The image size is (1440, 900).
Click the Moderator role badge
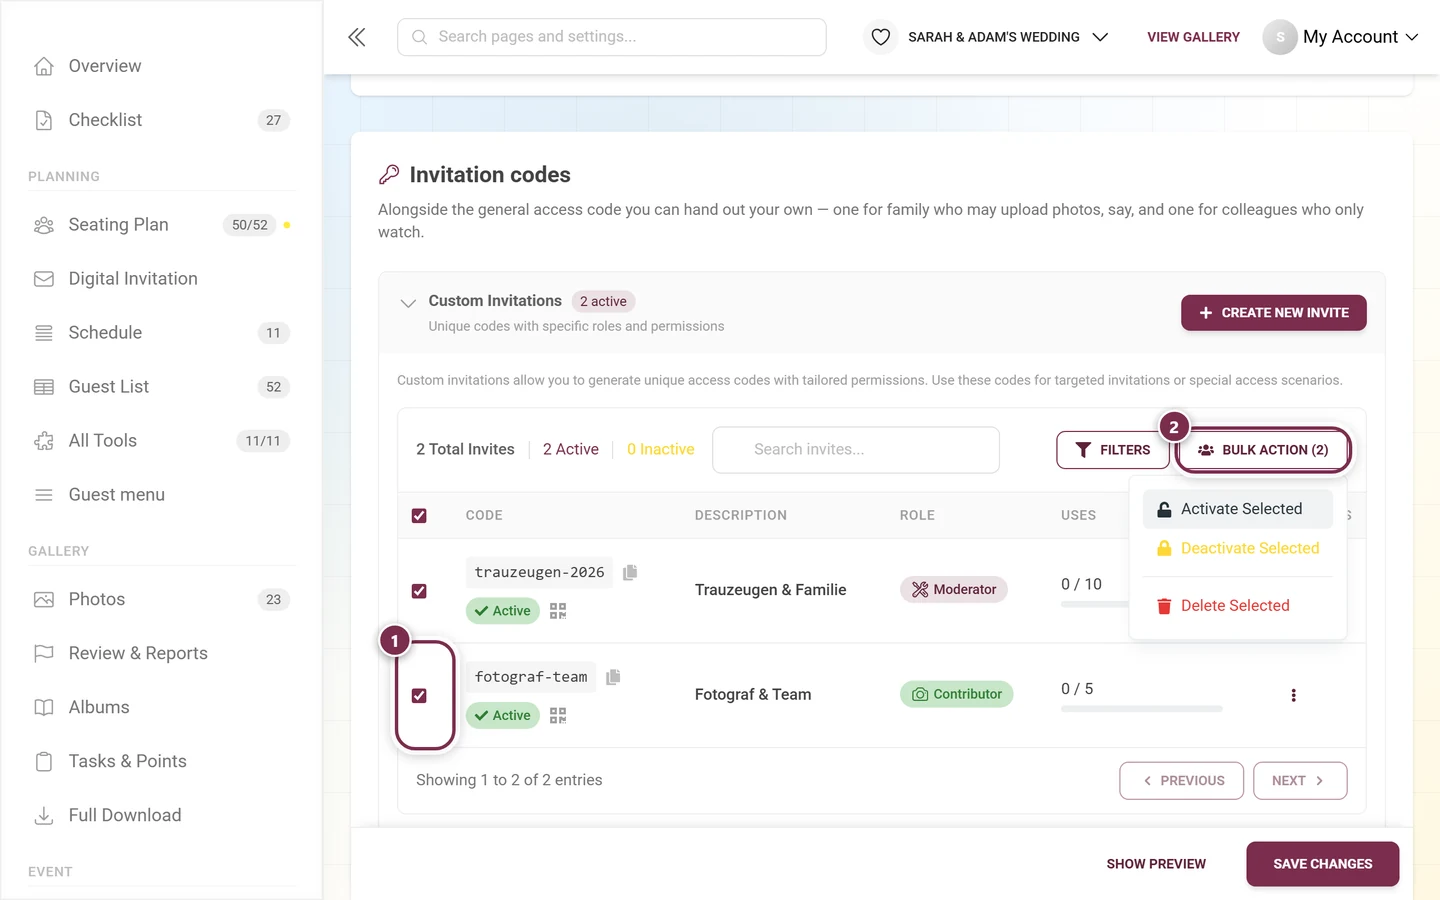[x=954, y=590]
